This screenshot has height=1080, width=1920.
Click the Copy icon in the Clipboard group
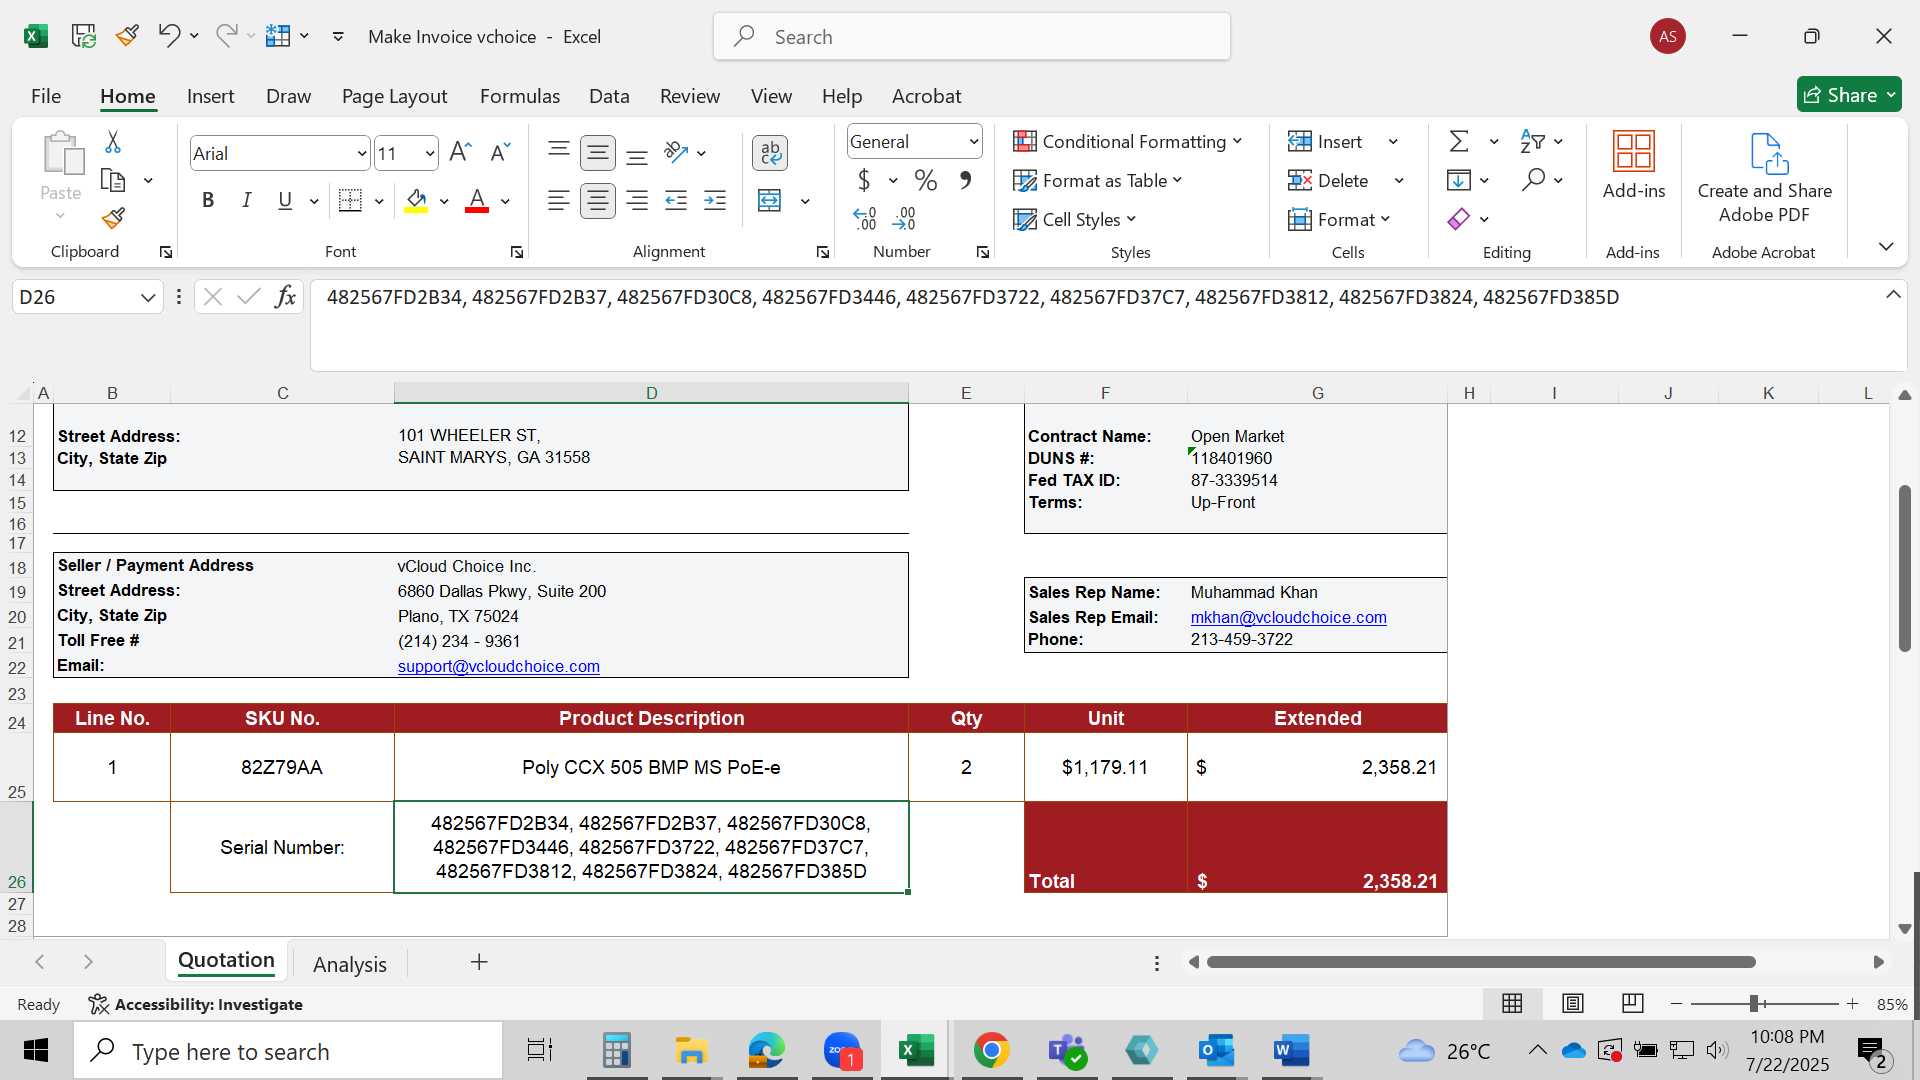click(x=113, y=180)
